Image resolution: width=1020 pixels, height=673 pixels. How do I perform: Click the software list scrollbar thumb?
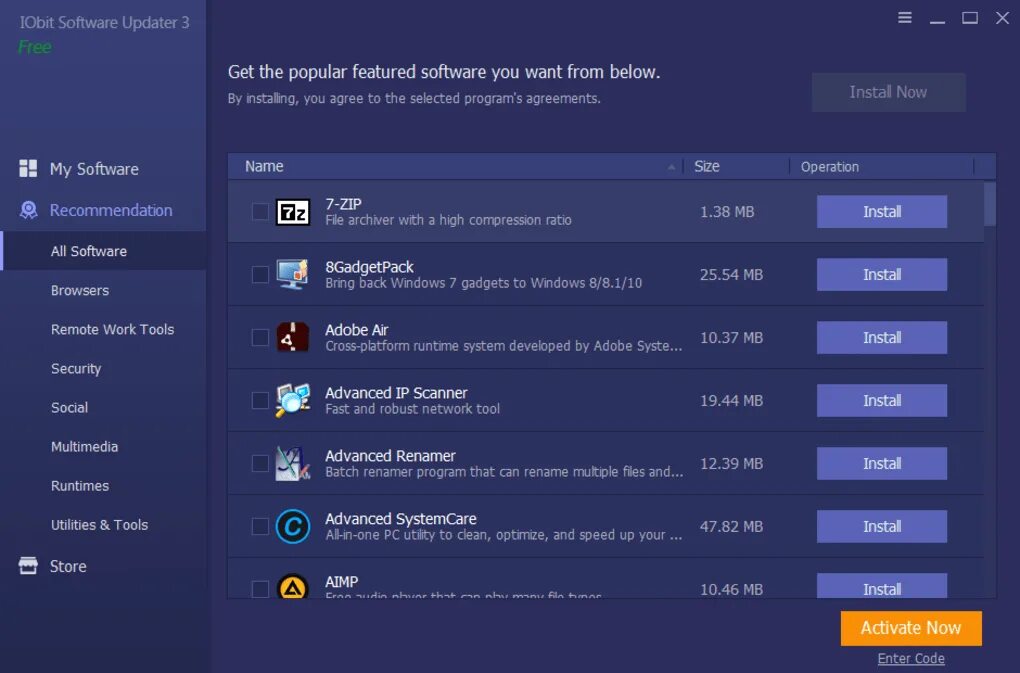tap(989, 204)
